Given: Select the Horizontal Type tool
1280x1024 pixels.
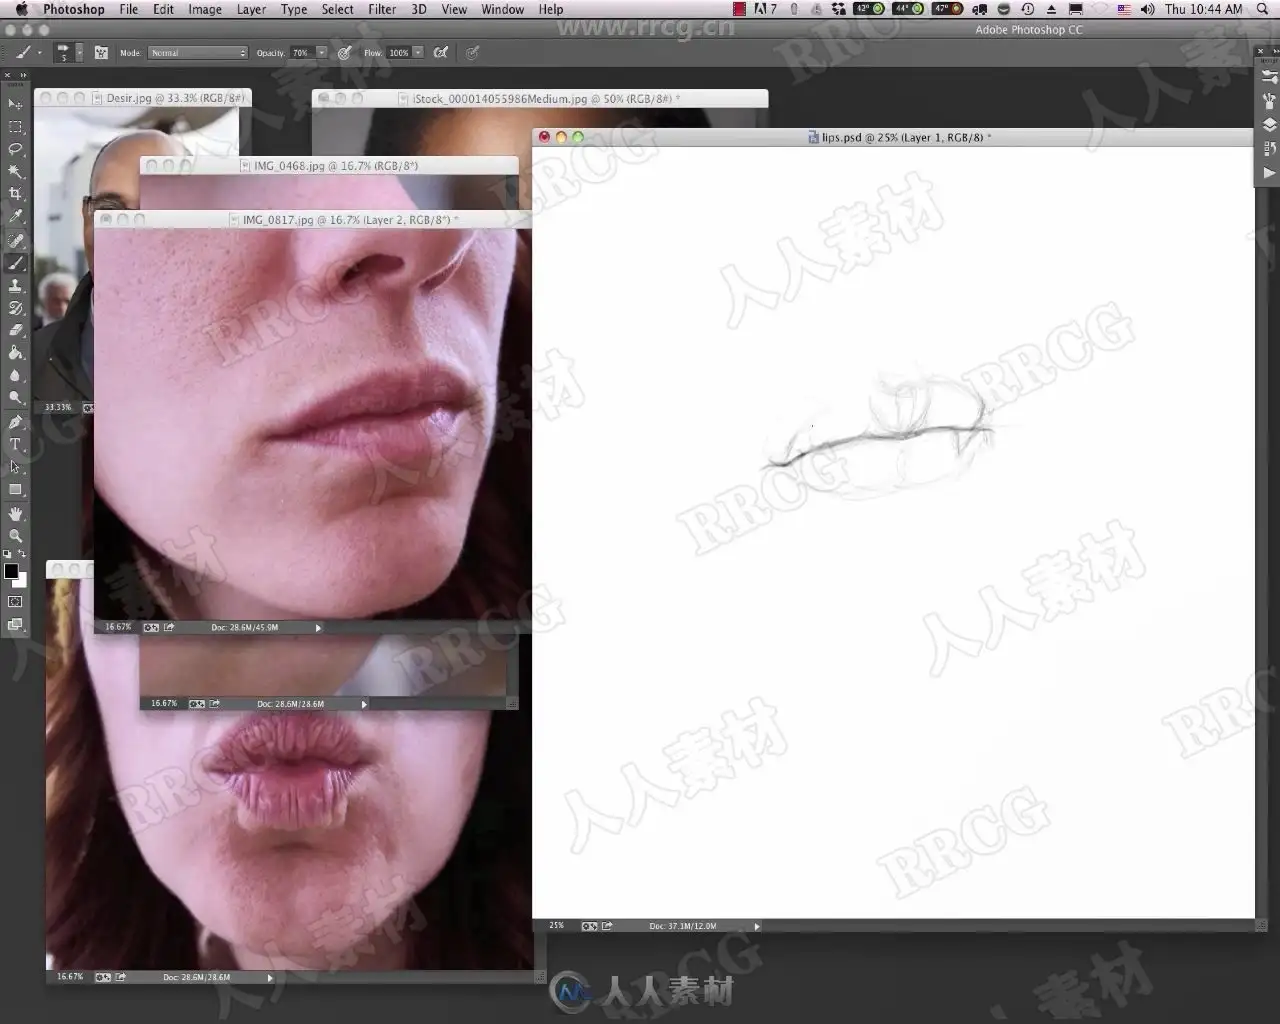Looking at the screenshot, I should click(15, 445).
